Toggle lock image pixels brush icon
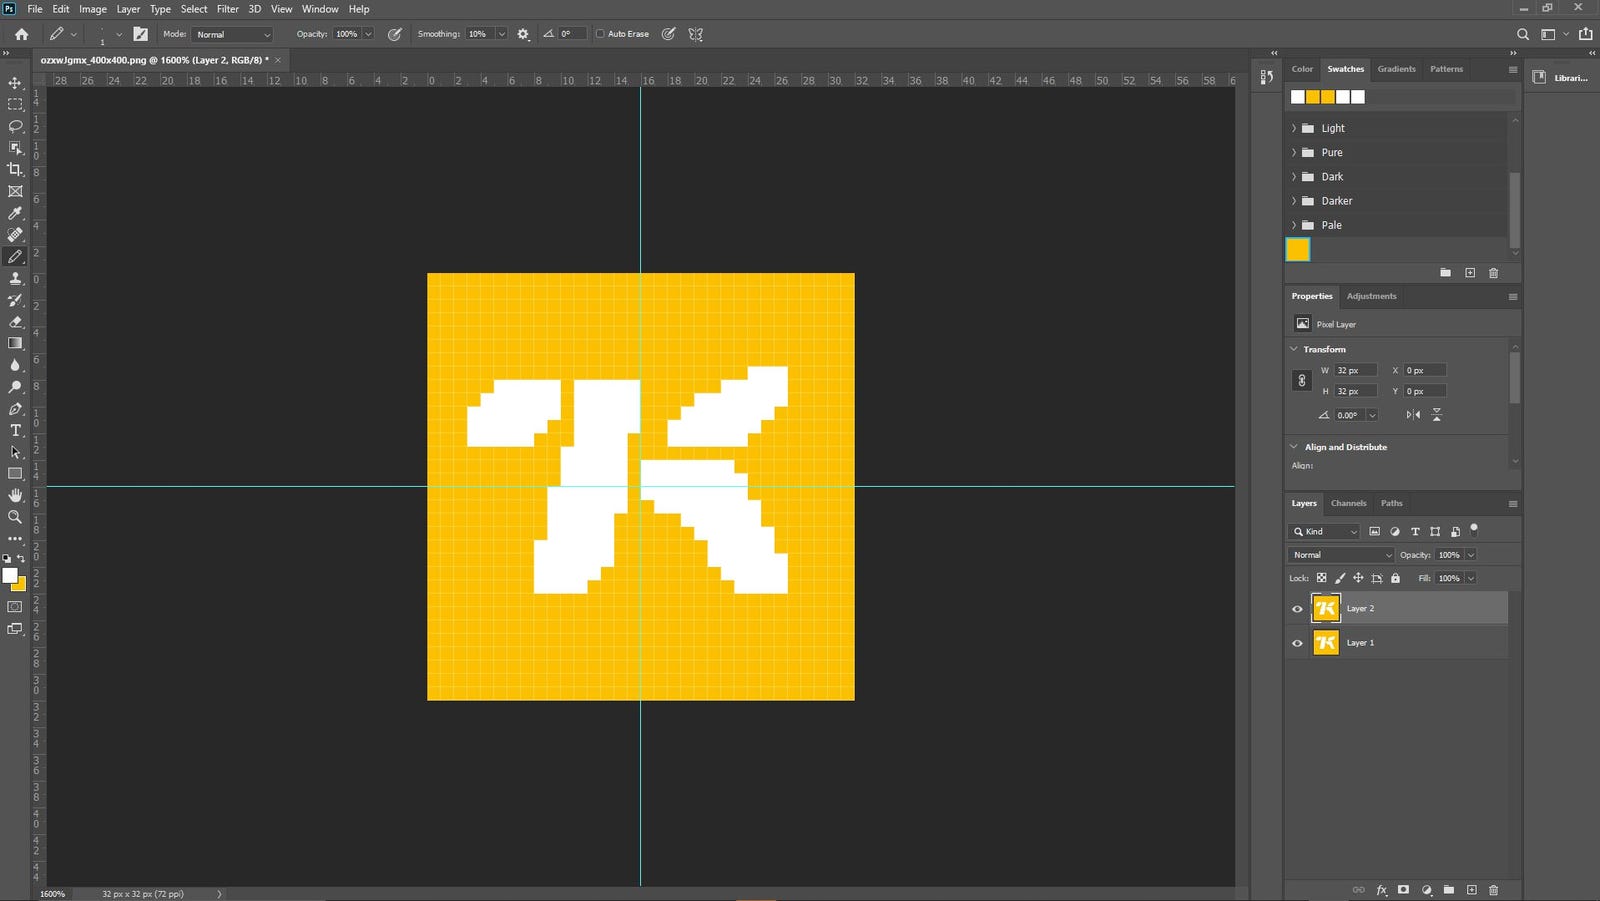Screen dimensions: 1600x901 click(x=1340, y=578)
